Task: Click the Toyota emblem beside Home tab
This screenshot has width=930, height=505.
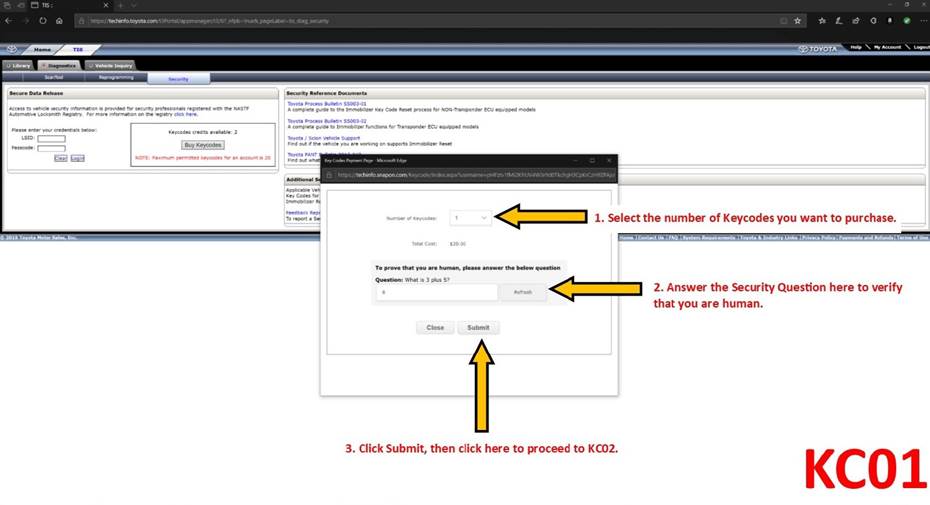Action: click(12, 49)
